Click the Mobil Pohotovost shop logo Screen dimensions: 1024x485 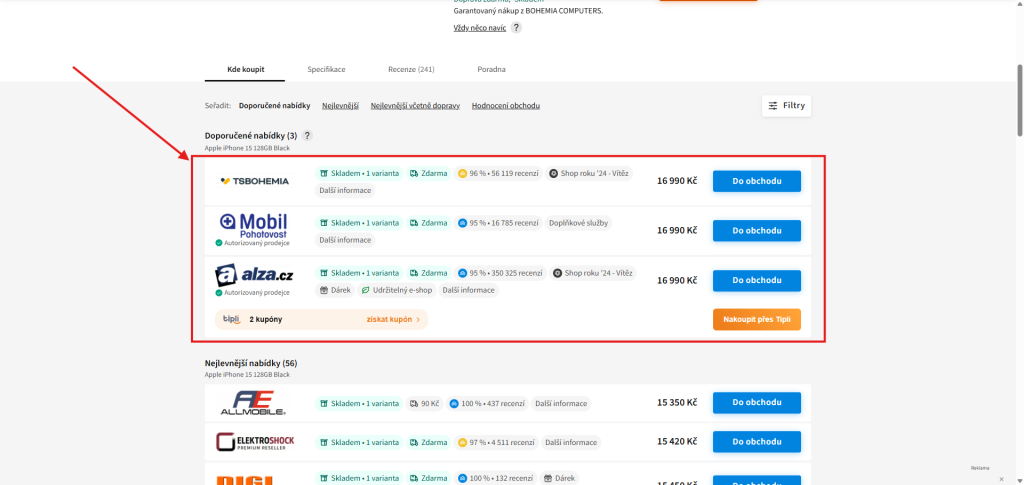tap(254, 226)
